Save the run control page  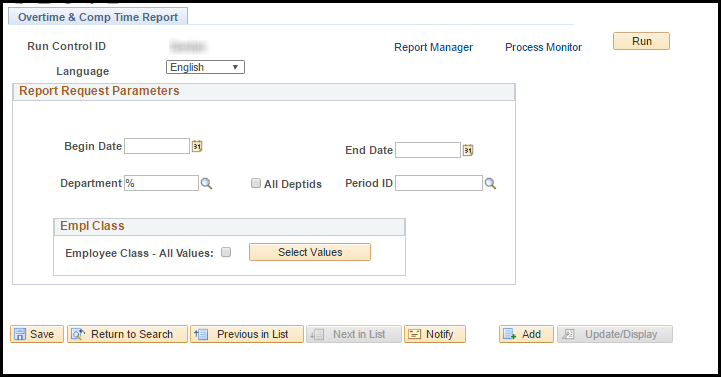pos(37,334)
